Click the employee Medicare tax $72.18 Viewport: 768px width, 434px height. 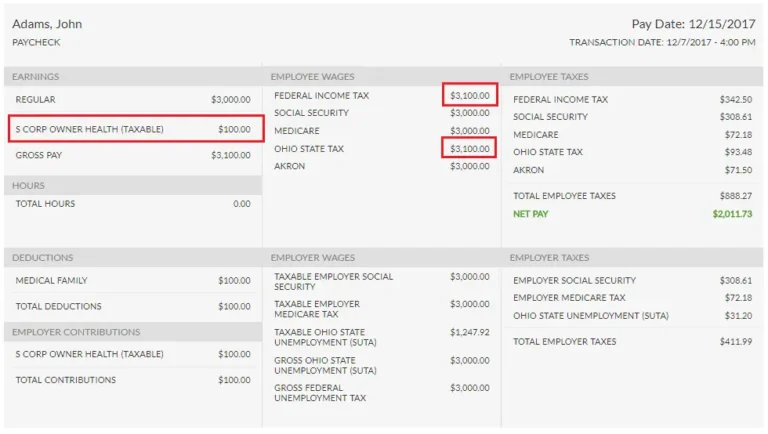738,135
